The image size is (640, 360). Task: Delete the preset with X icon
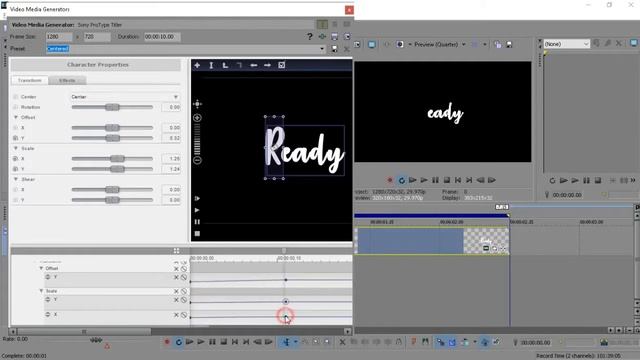(347, 49)
